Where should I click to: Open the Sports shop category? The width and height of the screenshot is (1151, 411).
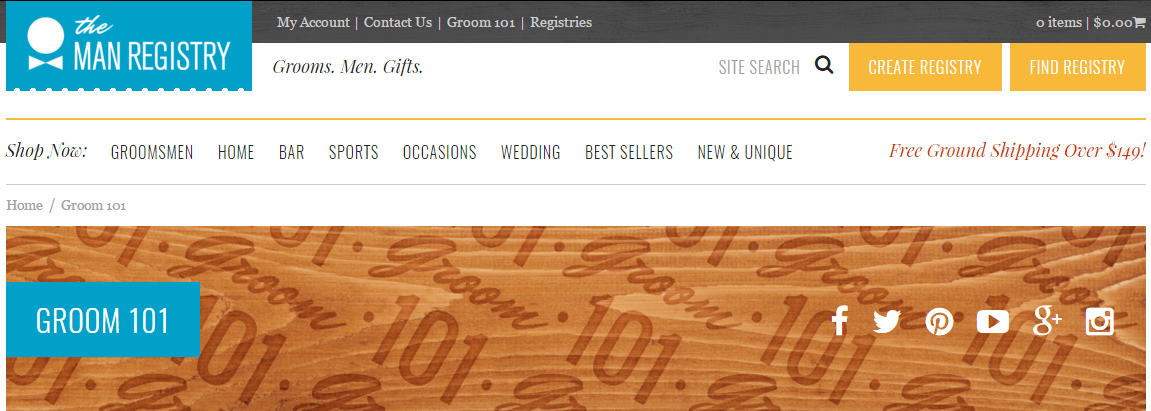354,153
